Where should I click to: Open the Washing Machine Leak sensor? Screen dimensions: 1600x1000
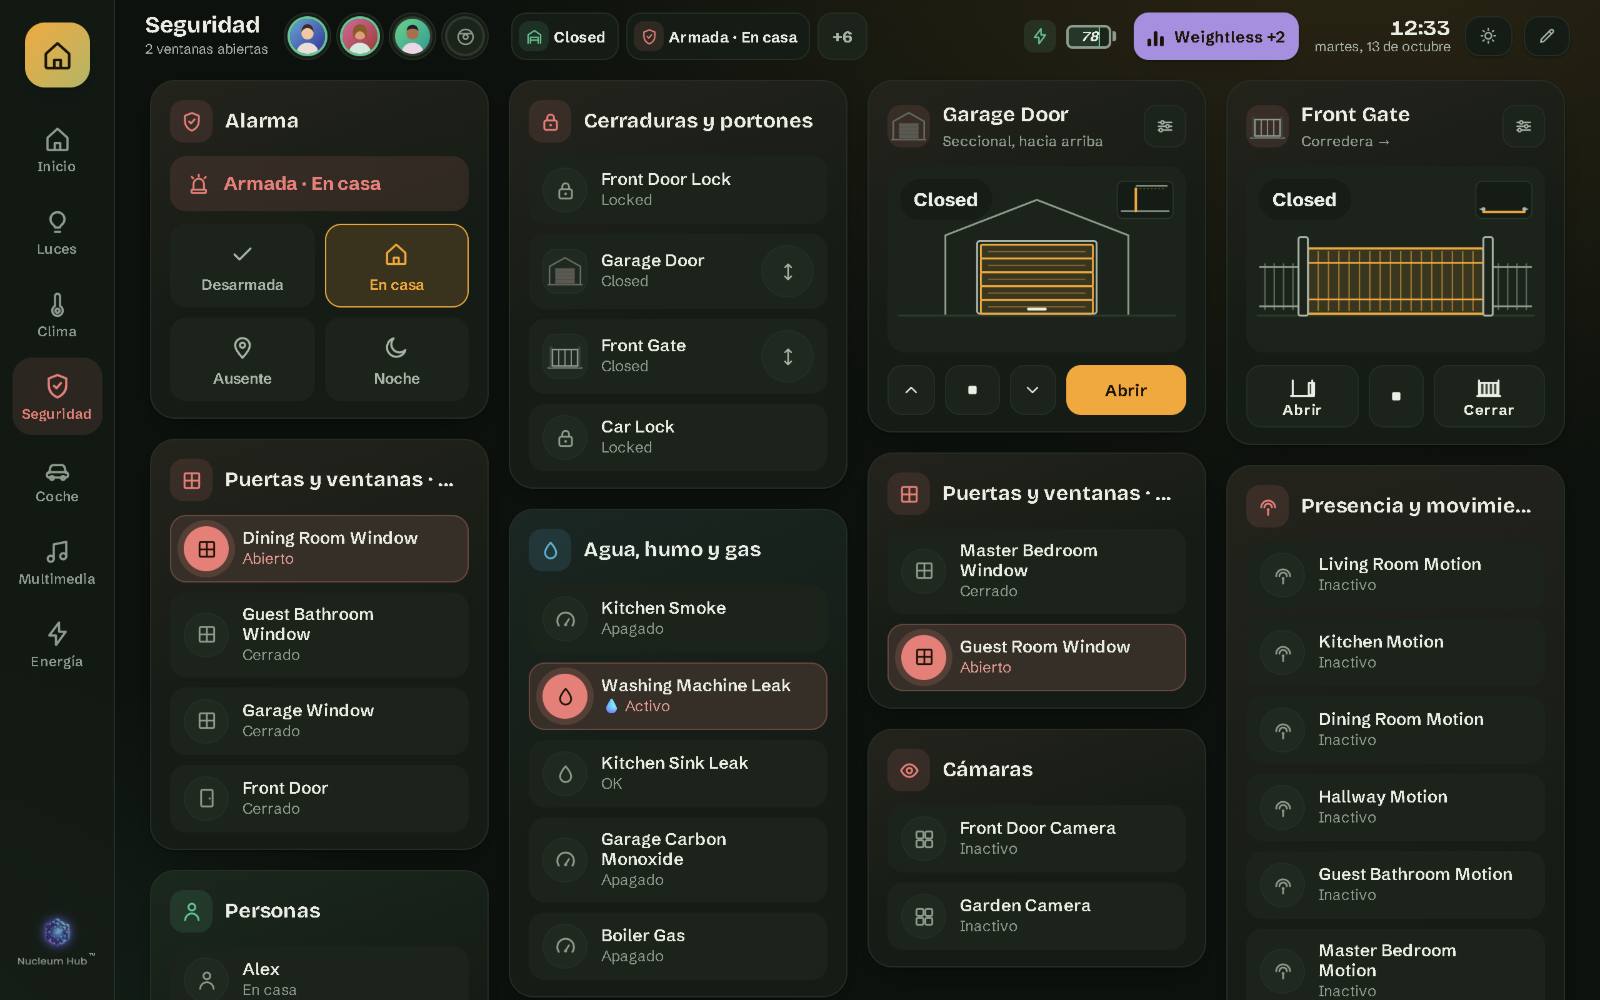tap(678, 696)
